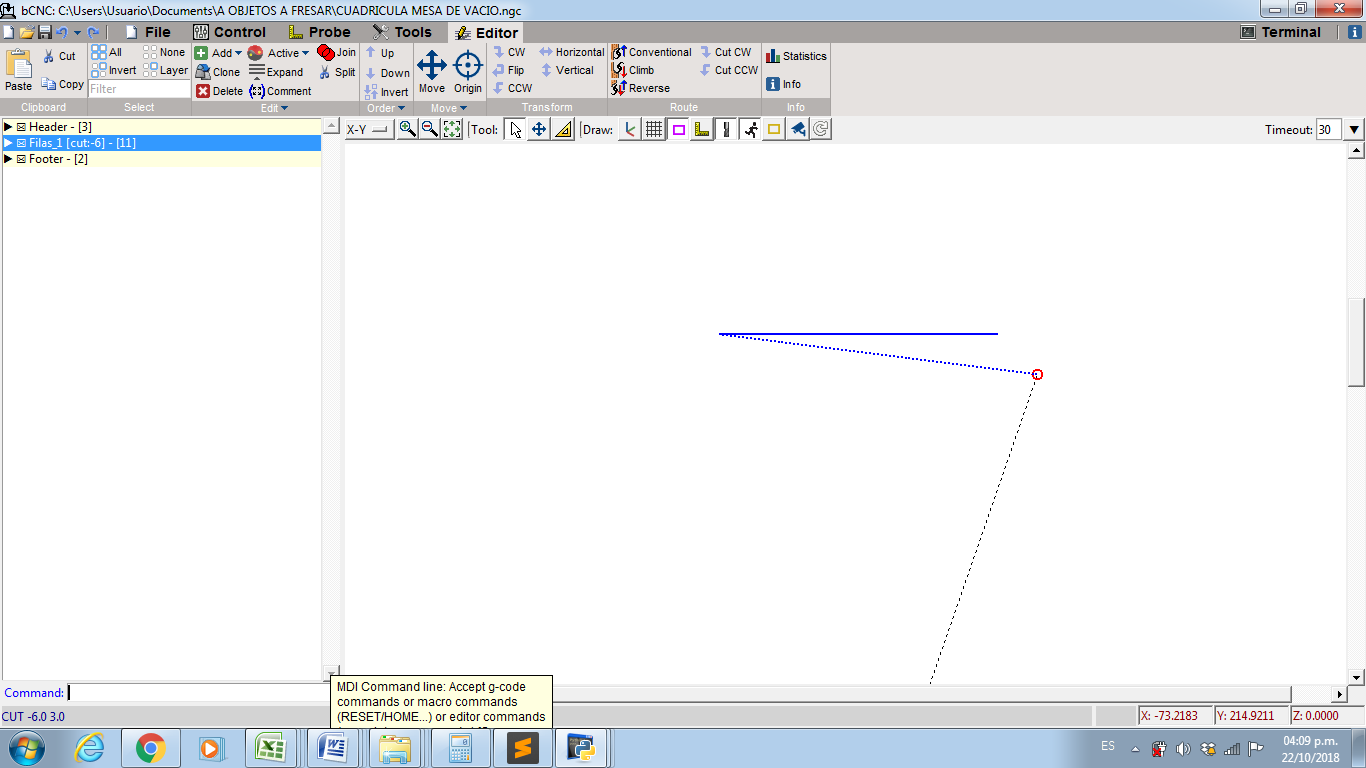Open the Info button

click(784, 84)
